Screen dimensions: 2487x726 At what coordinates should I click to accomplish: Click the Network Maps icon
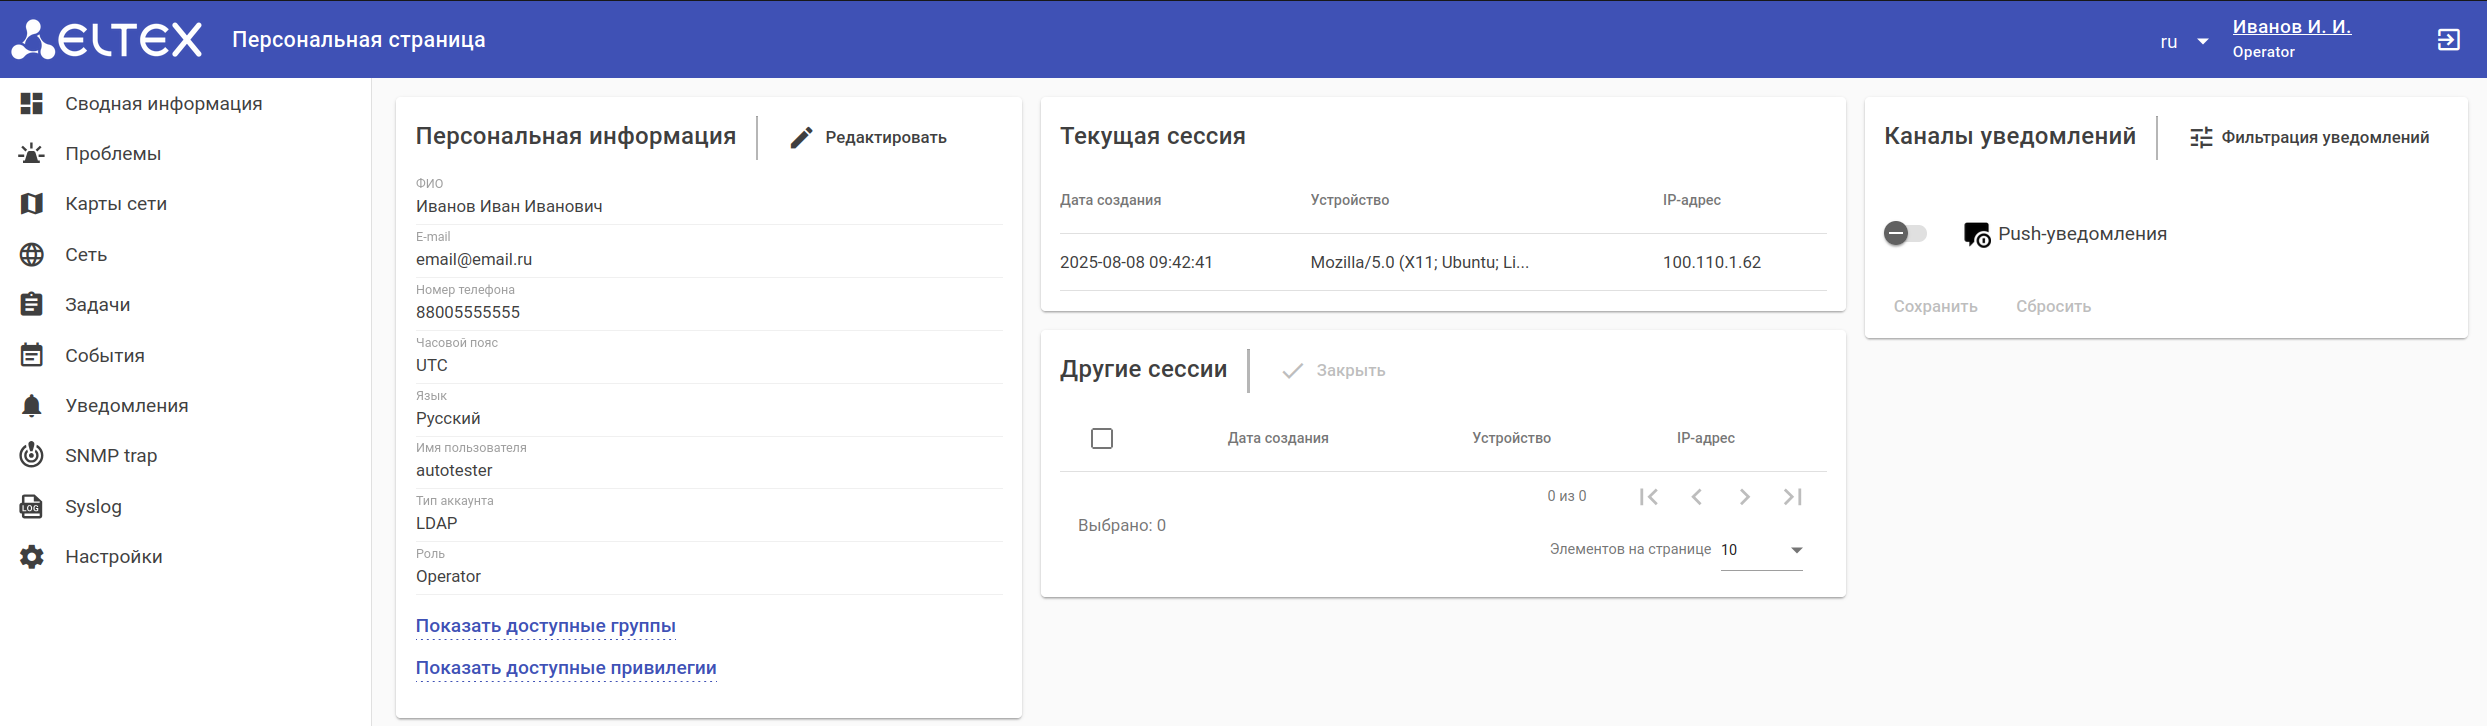click(x=32, y=204)
